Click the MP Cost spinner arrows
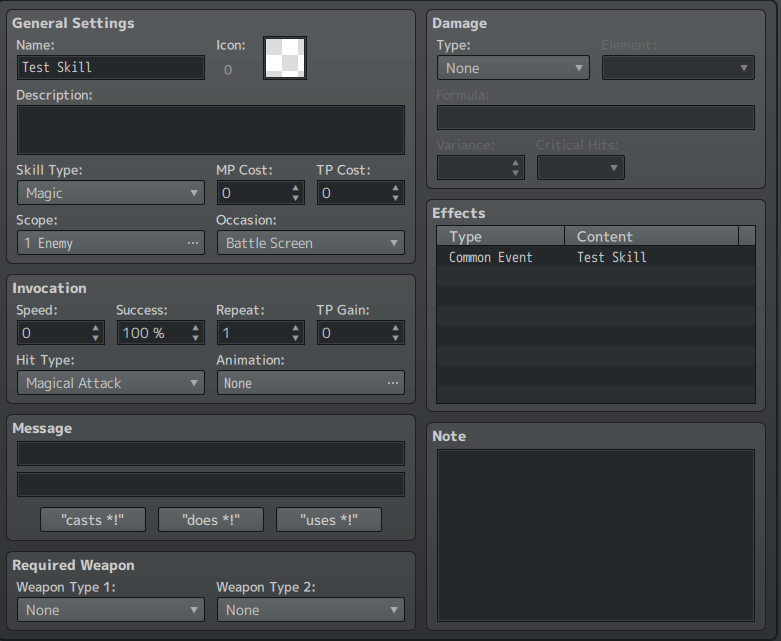The height and width of the screenshot is (641, 781). click(x=296, y=193)
